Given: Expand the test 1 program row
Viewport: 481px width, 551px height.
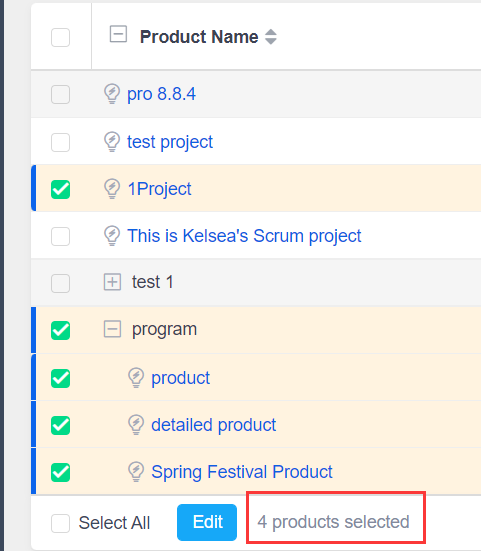Looking at the screenshot, I should click(x=112, y=282).
